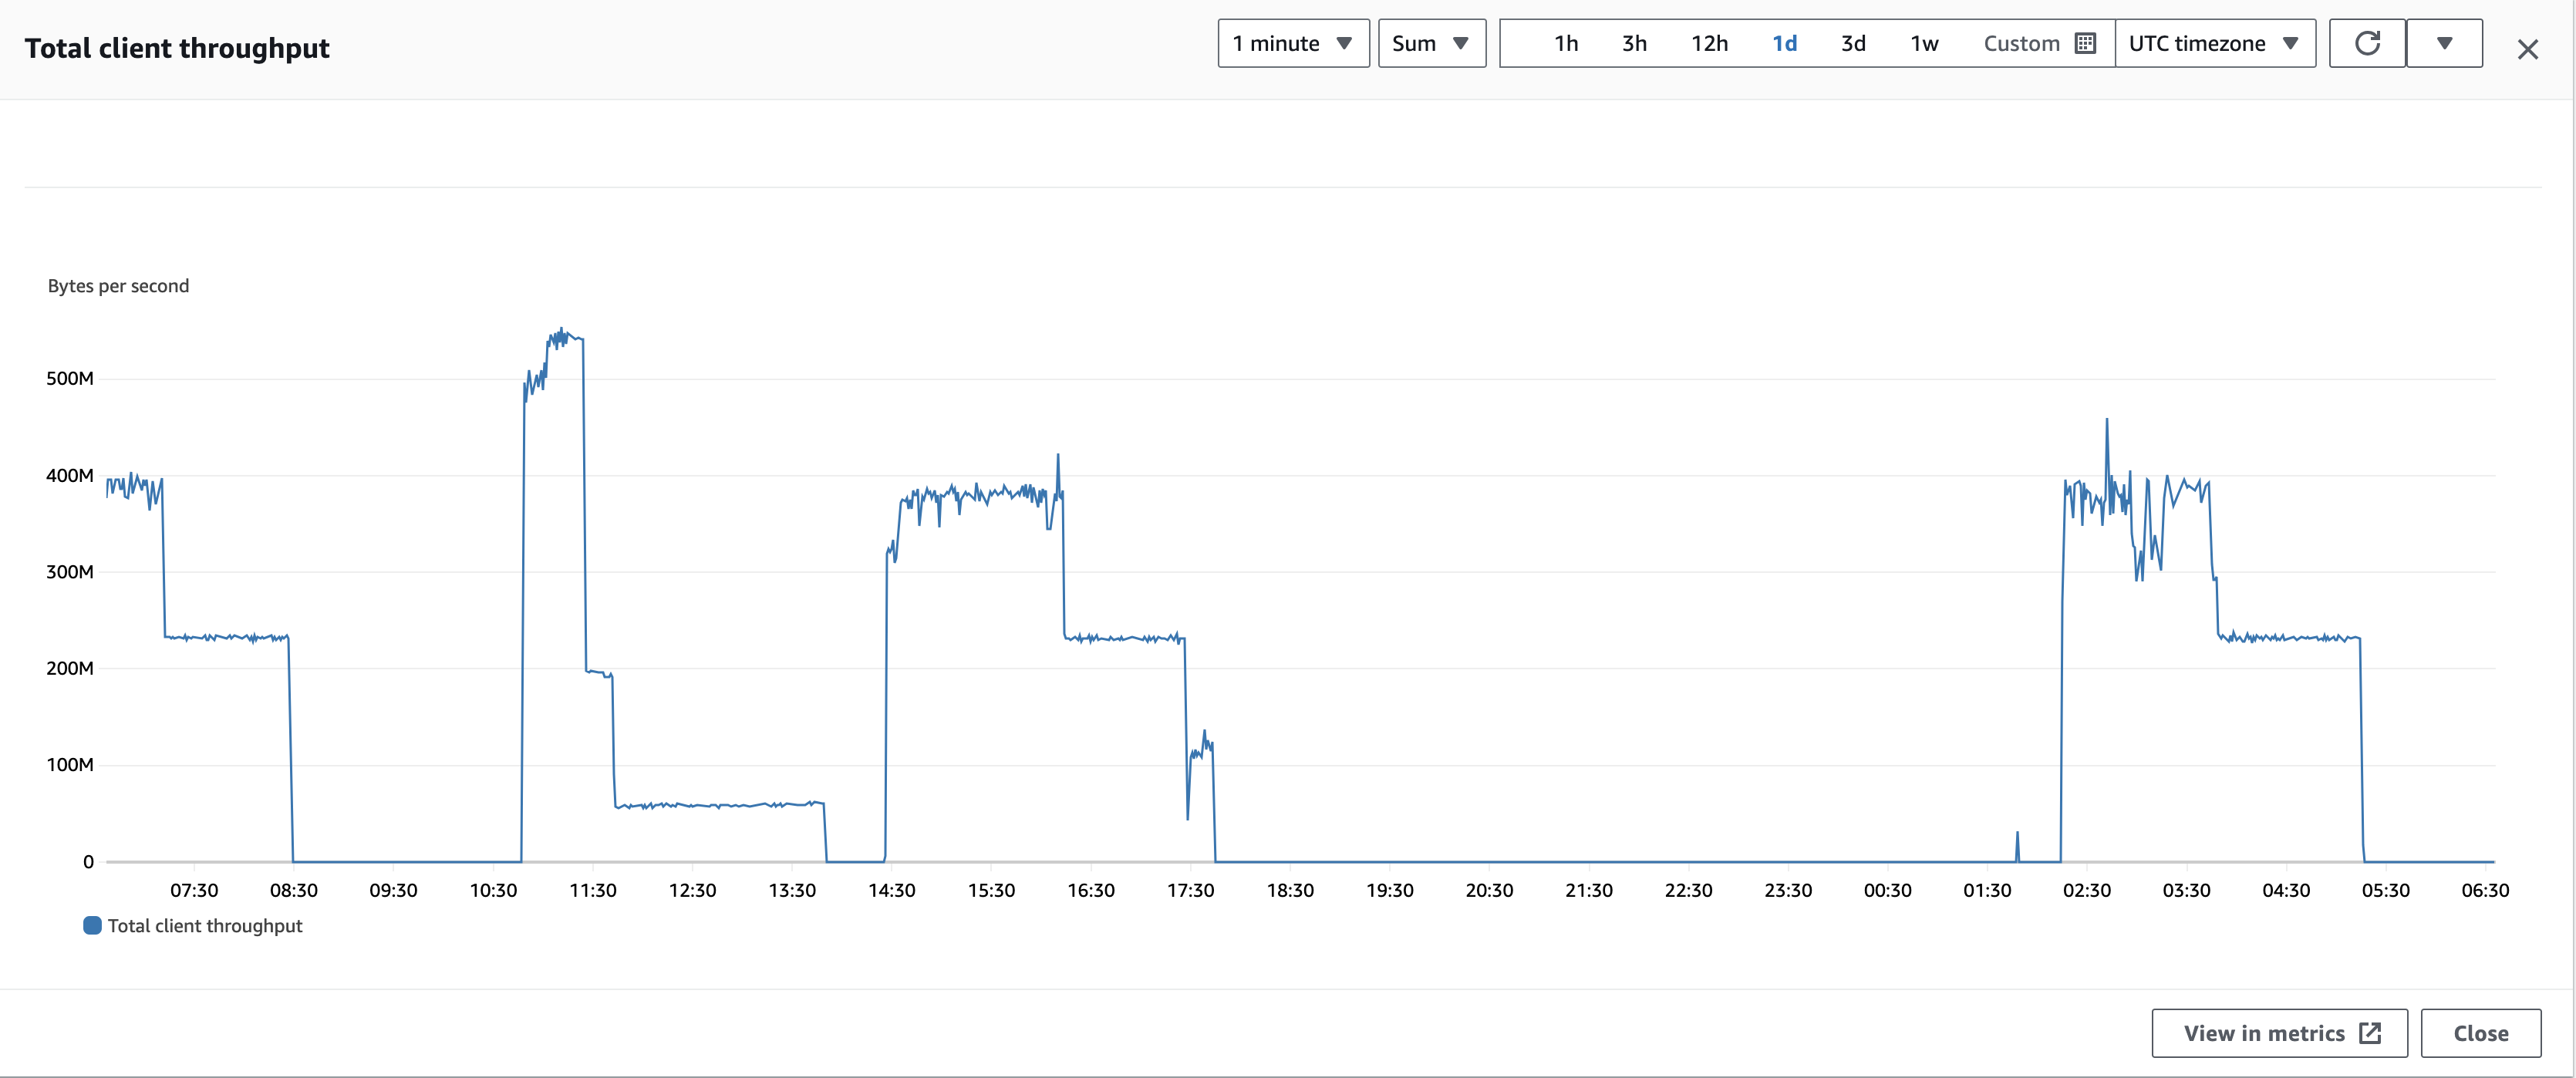Screen dimensions: 2576x1078
Task: Click the 100M y-axis label
Action: [70, 765]
